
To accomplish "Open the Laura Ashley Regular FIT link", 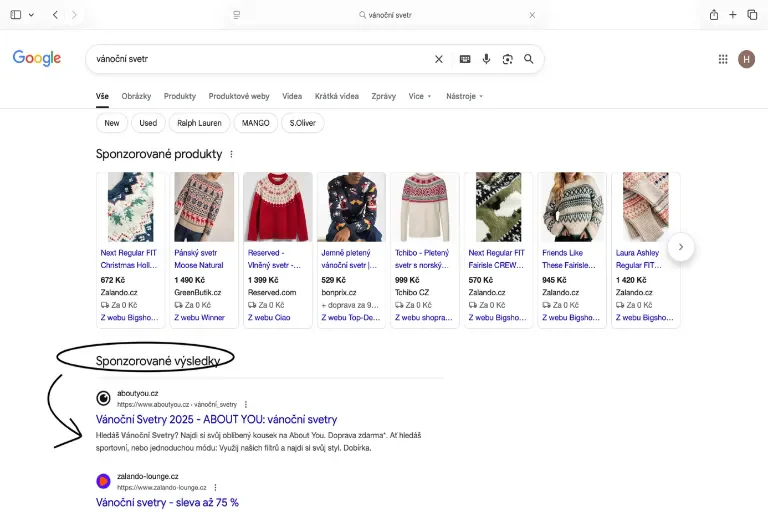I will pos(639,259).
